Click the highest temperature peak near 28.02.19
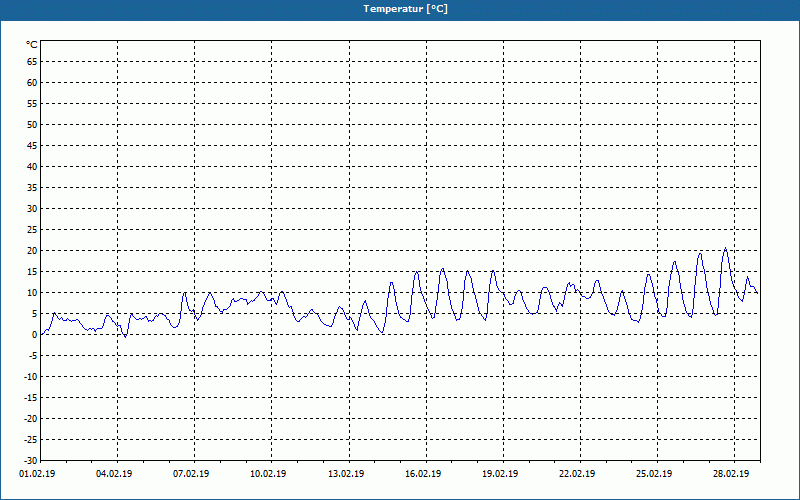Viewport: 800px width, 500px height. point(725,248)
